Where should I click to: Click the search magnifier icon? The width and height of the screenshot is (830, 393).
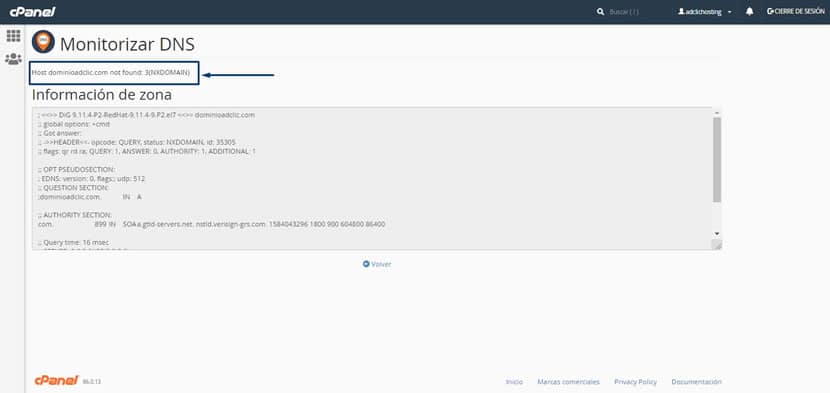click(x=600, y=12)
